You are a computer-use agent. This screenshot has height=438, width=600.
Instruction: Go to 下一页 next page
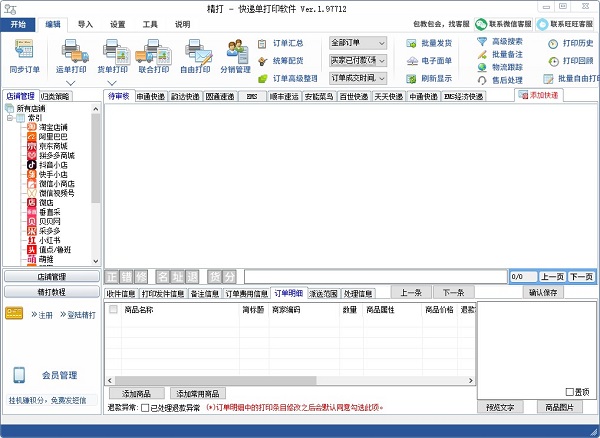coord(581,277)
